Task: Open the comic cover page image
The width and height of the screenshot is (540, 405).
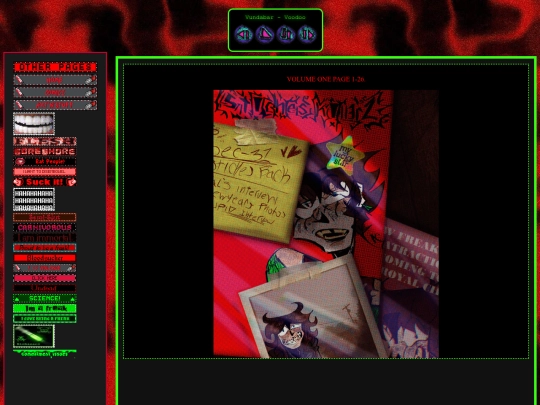Action: click(x=326, y=224)
